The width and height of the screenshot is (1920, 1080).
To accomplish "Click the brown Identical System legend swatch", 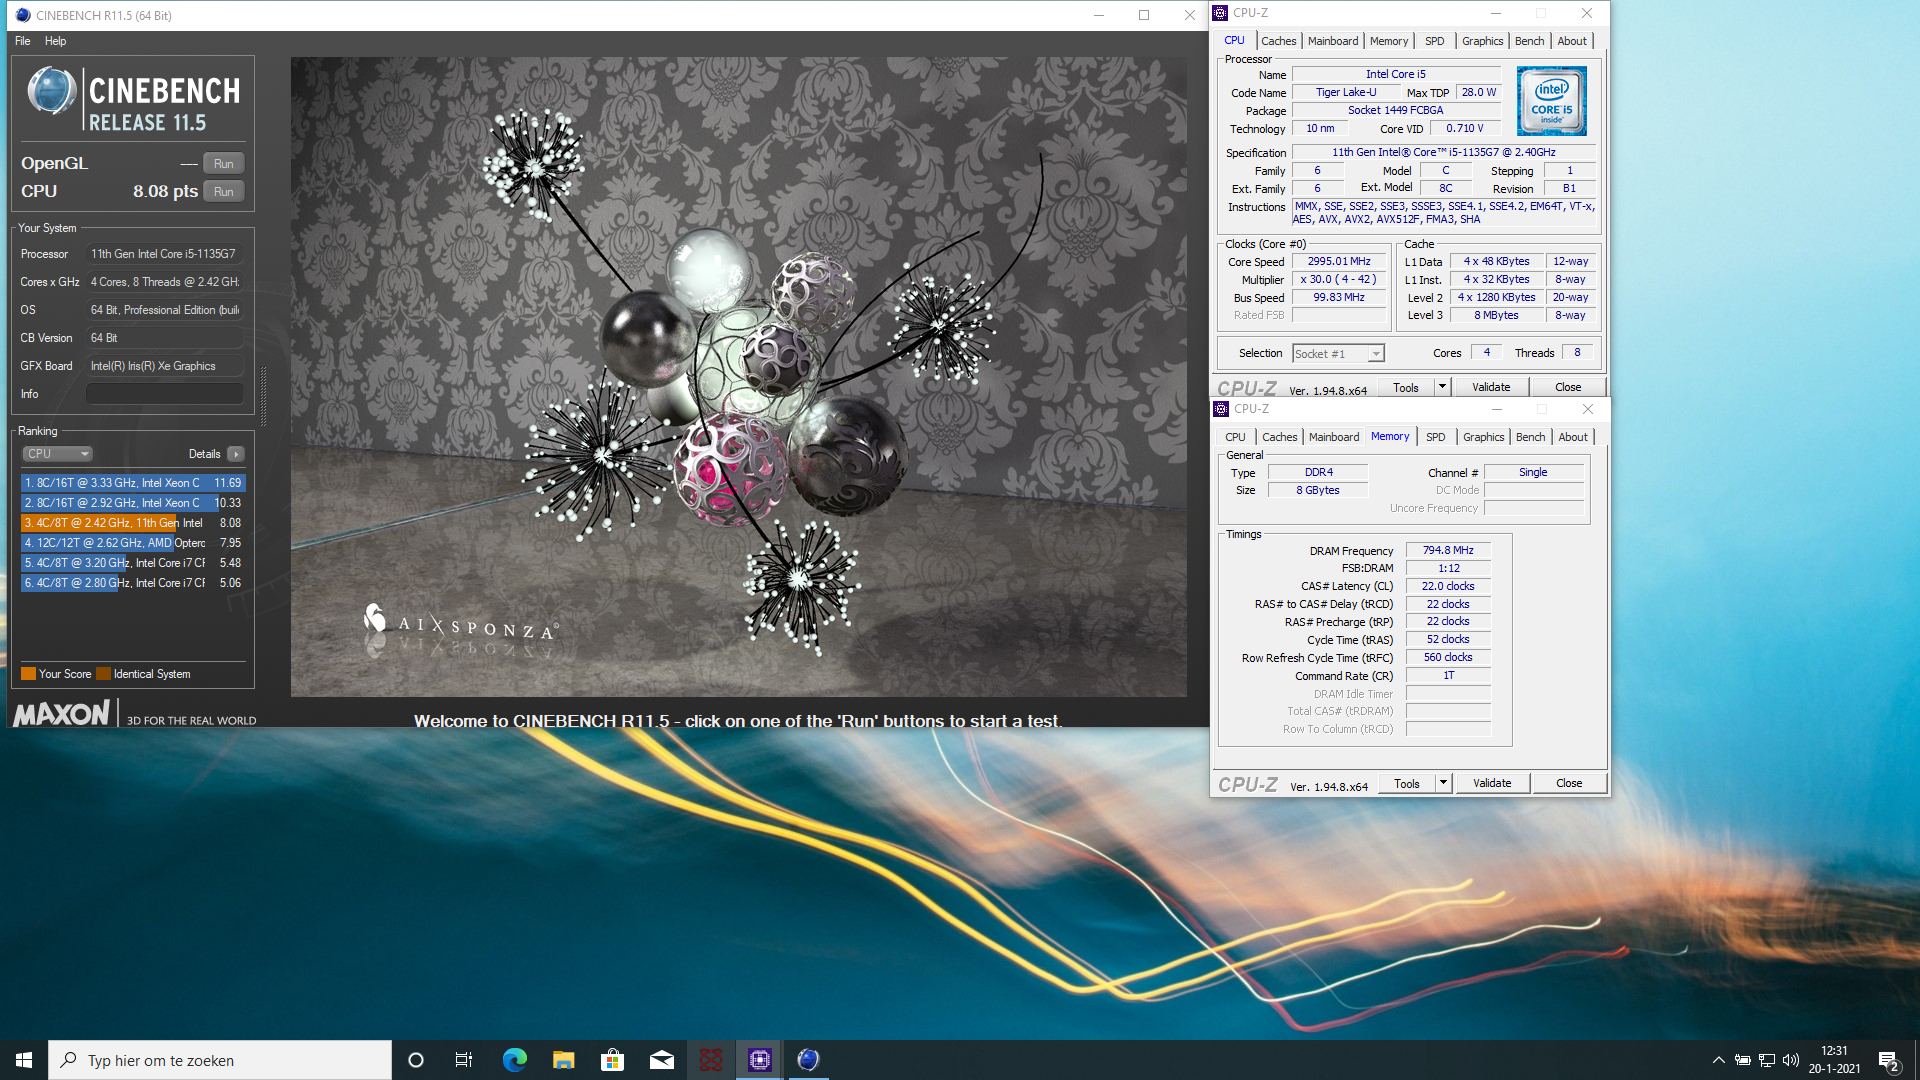I will (103, 674).
